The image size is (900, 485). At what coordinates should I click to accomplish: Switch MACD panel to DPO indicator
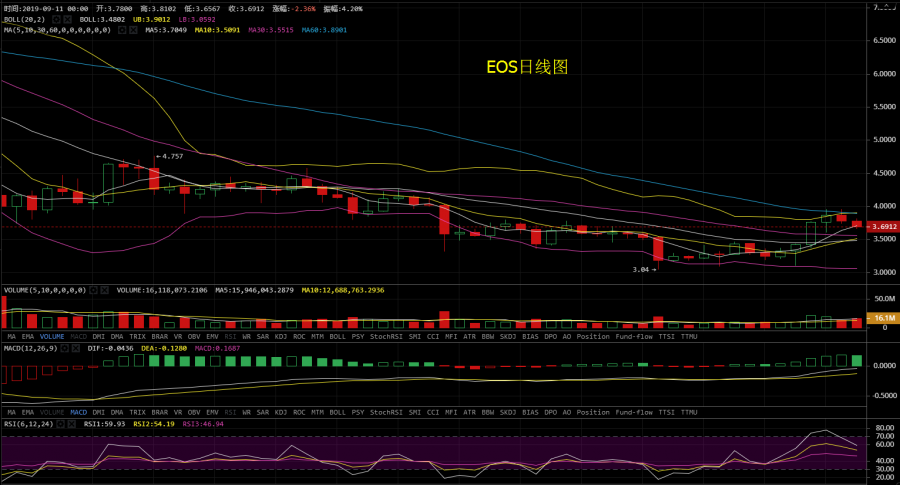click(x=550, y=413)
